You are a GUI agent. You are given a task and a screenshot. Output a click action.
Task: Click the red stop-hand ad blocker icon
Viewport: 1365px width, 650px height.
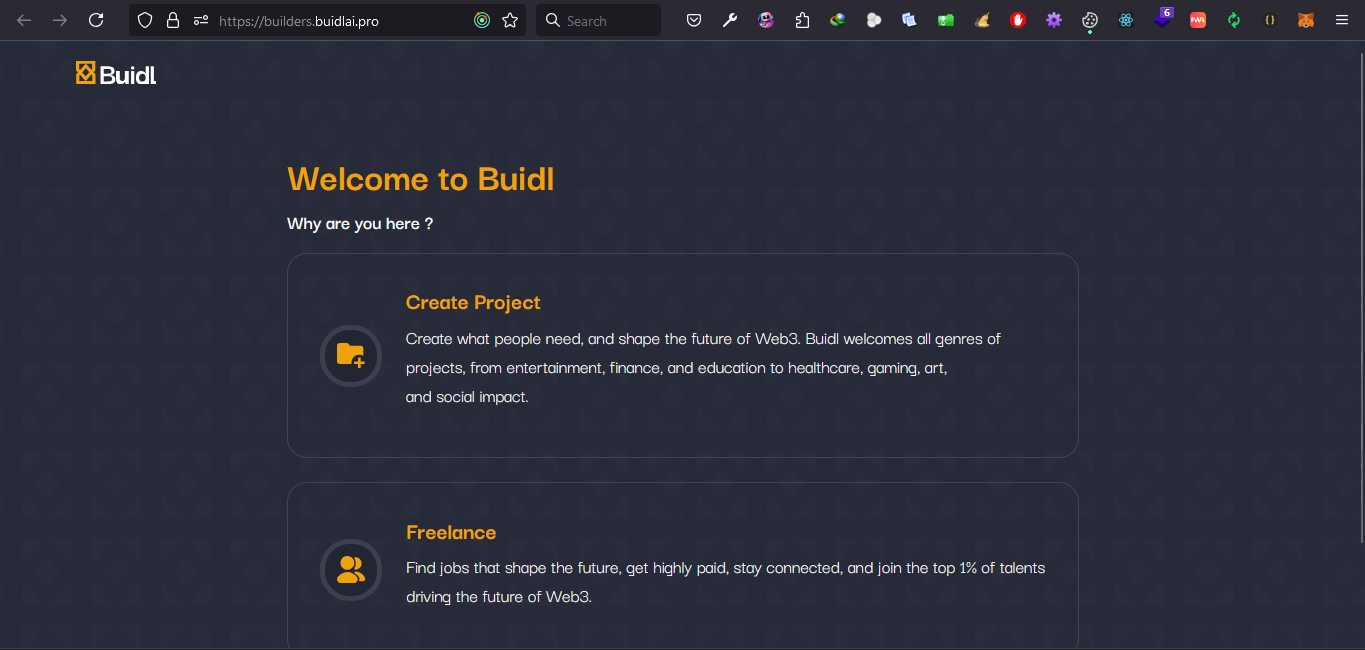pyautogui.click(x=1018, y=20)
